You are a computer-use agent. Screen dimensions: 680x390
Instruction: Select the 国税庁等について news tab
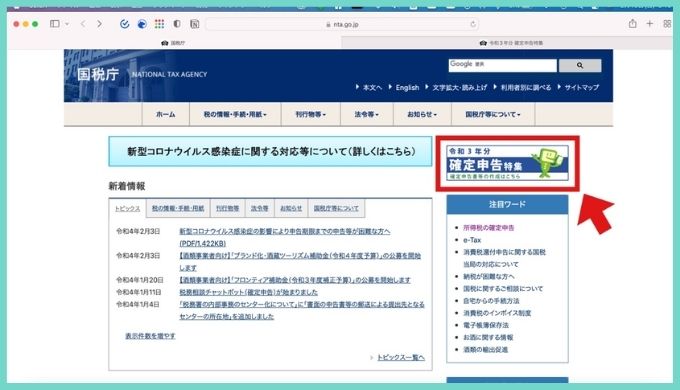[x=336, y=209]
